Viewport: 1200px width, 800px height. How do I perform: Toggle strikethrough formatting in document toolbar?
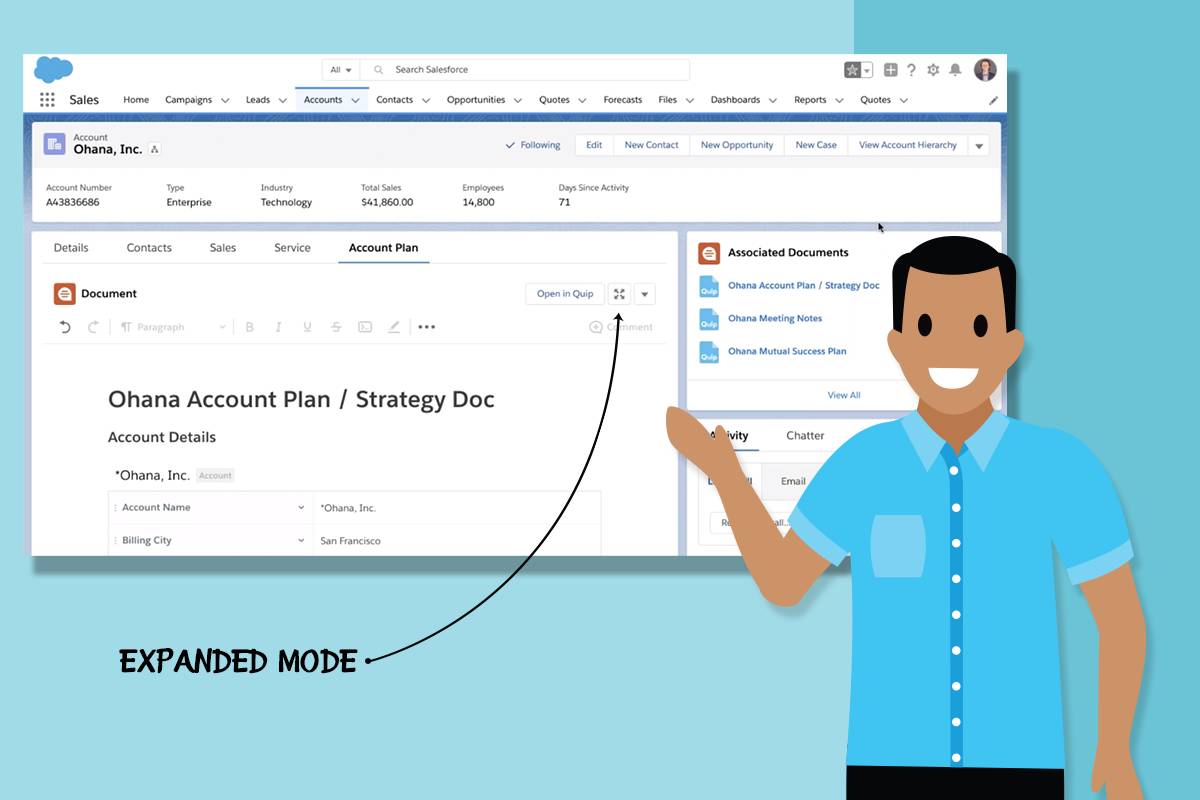336,327
